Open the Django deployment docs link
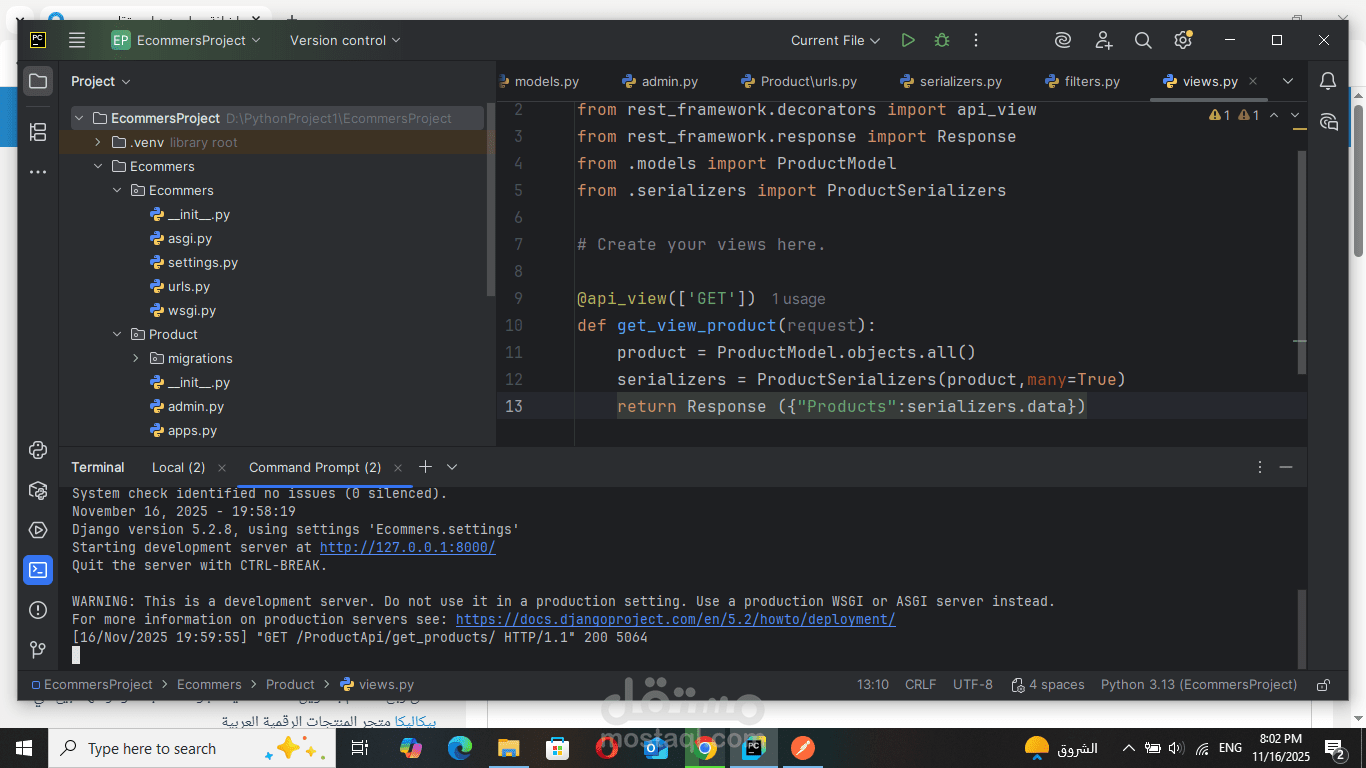1366x768 pixels. (676, 620)
